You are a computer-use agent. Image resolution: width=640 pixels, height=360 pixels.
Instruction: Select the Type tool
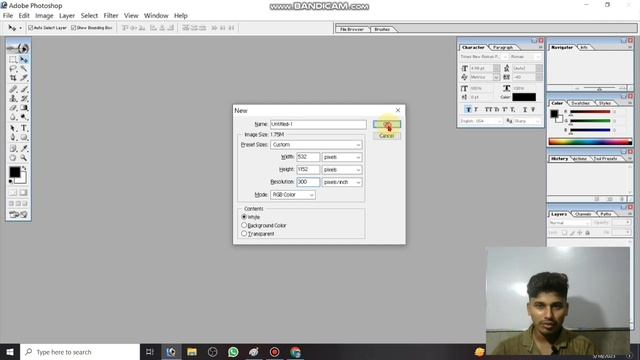[24, 128]
